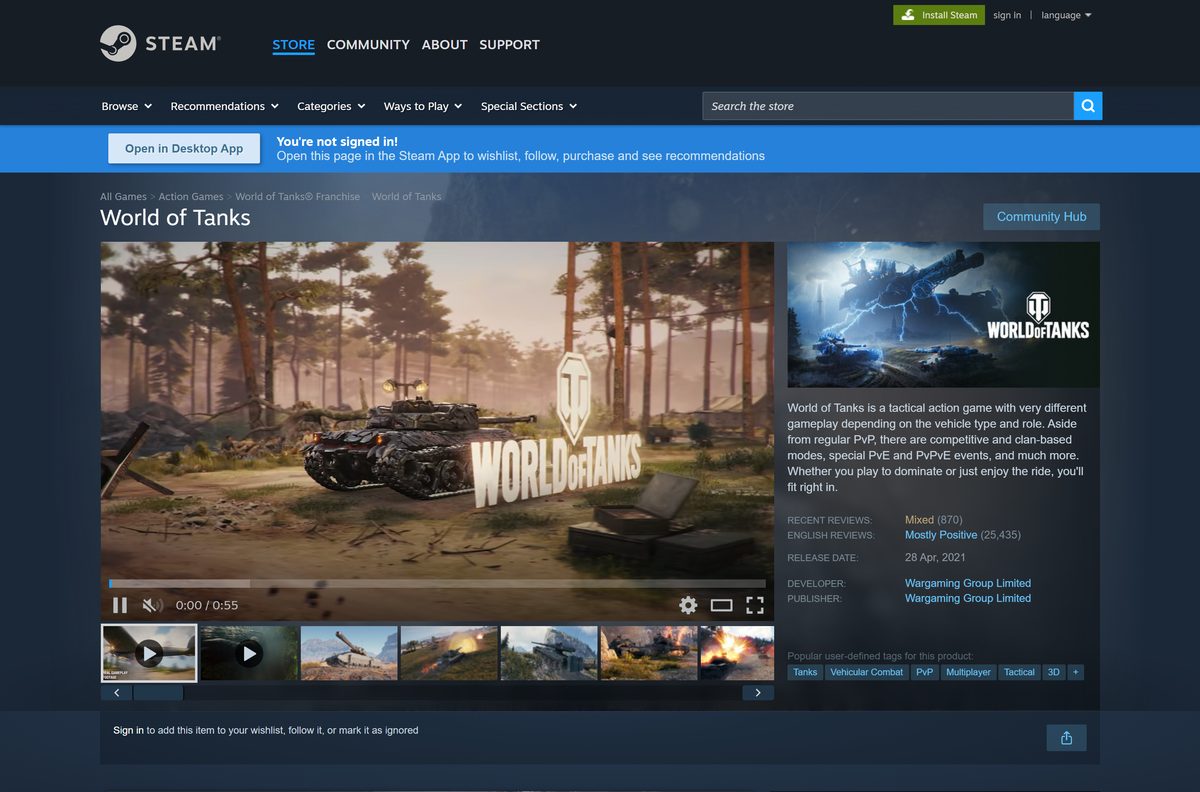The width and height of the screenshot is (1200, 792).
Task: Toggle theater mode for video
Action: point(722,605)
